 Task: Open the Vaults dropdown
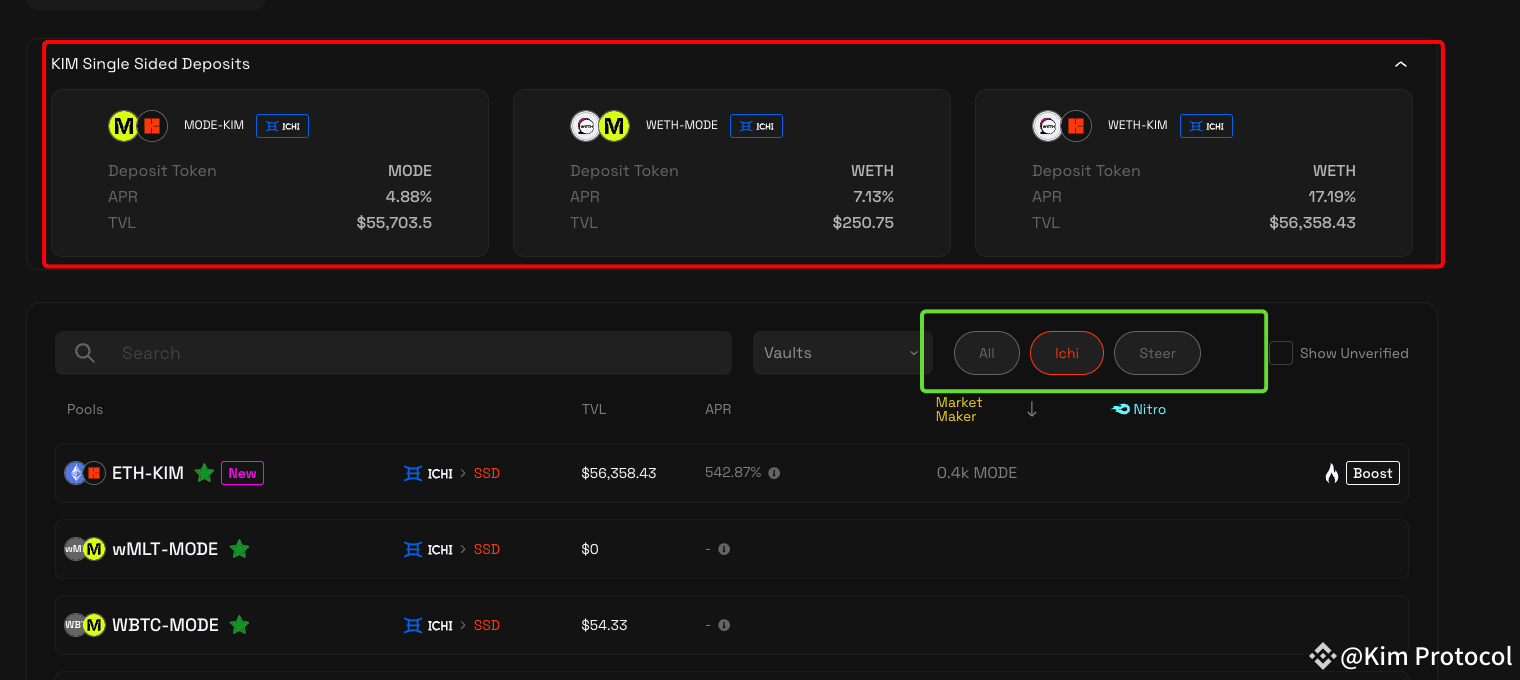pos(842,353)
